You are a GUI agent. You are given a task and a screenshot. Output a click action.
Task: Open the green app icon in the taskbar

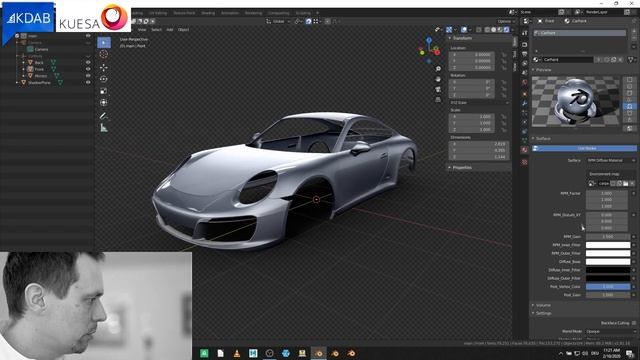(x=204, y=353)
